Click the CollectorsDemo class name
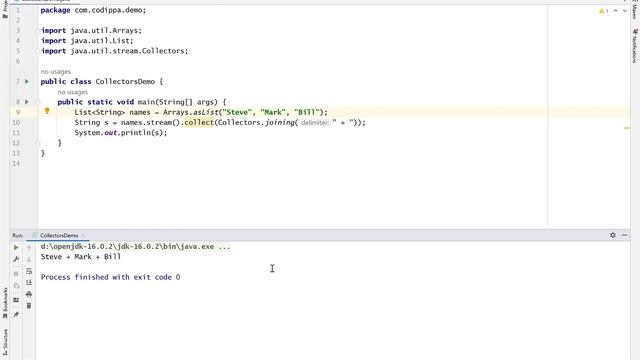The height and width of the screenshot is (360, 640). (125, 82)
